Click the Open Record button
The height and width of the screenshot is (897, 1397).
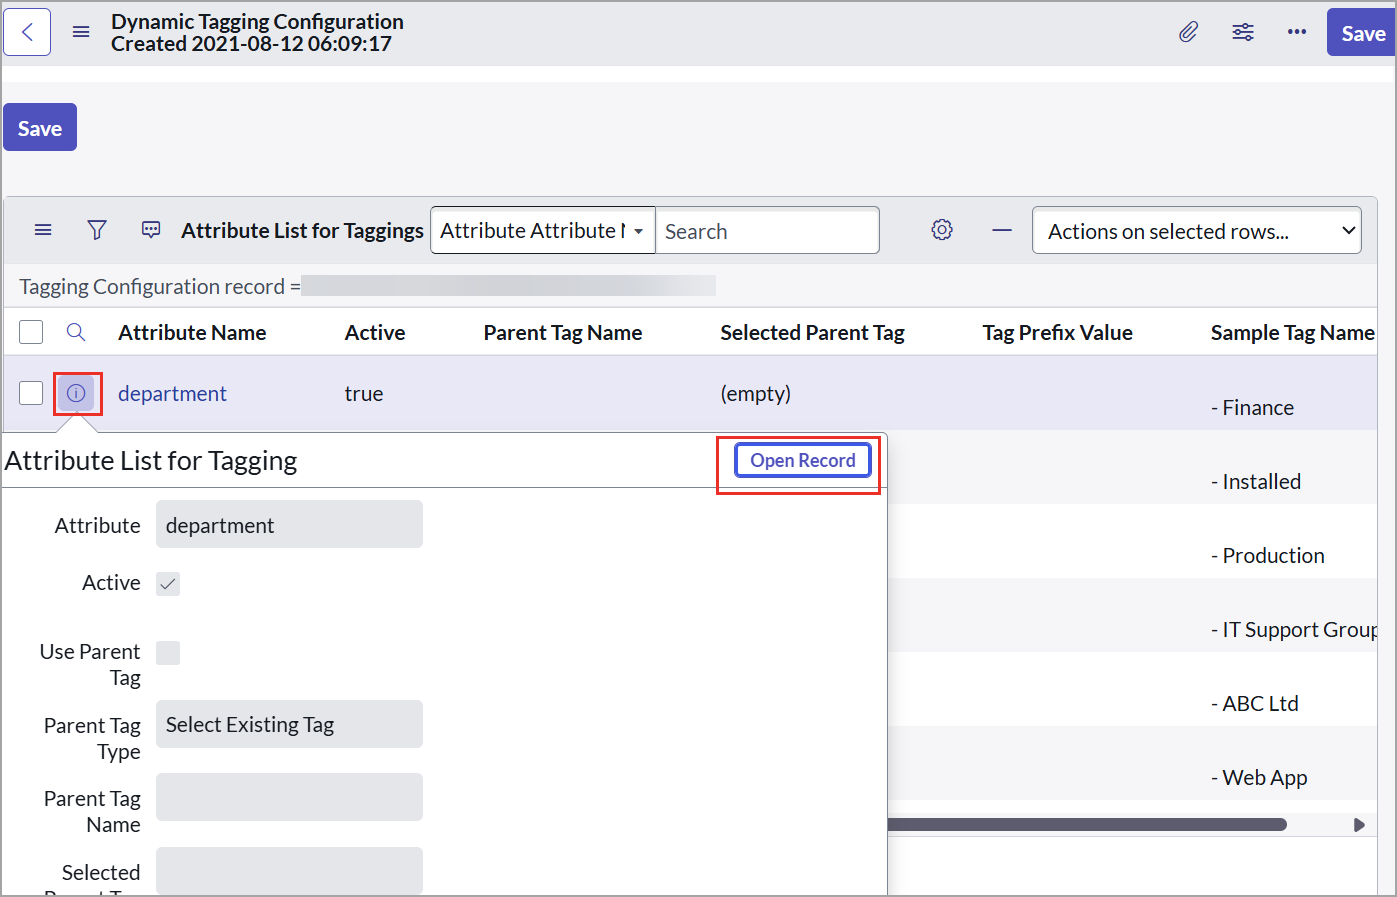(801, 460)
